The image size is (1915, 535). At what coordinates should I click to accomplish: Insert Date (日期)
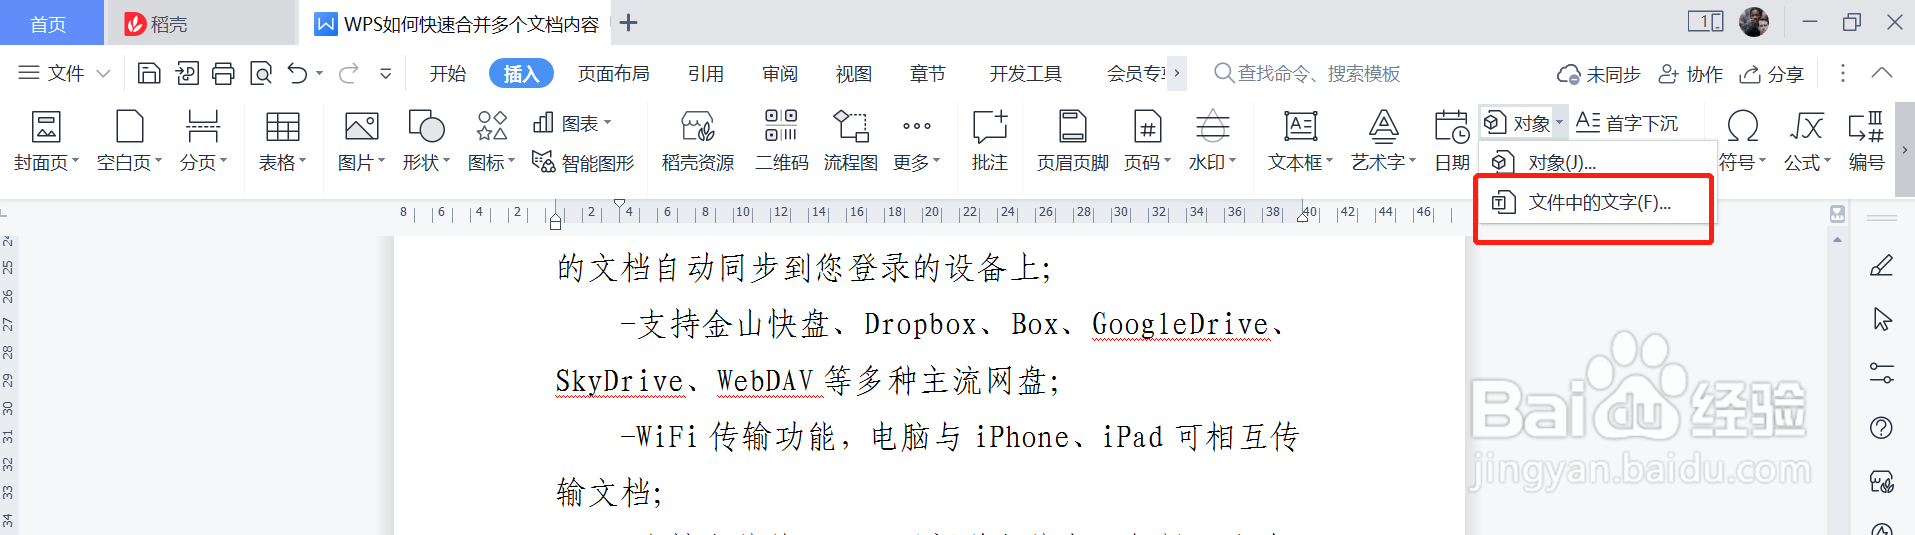(x=1452, y=141)
